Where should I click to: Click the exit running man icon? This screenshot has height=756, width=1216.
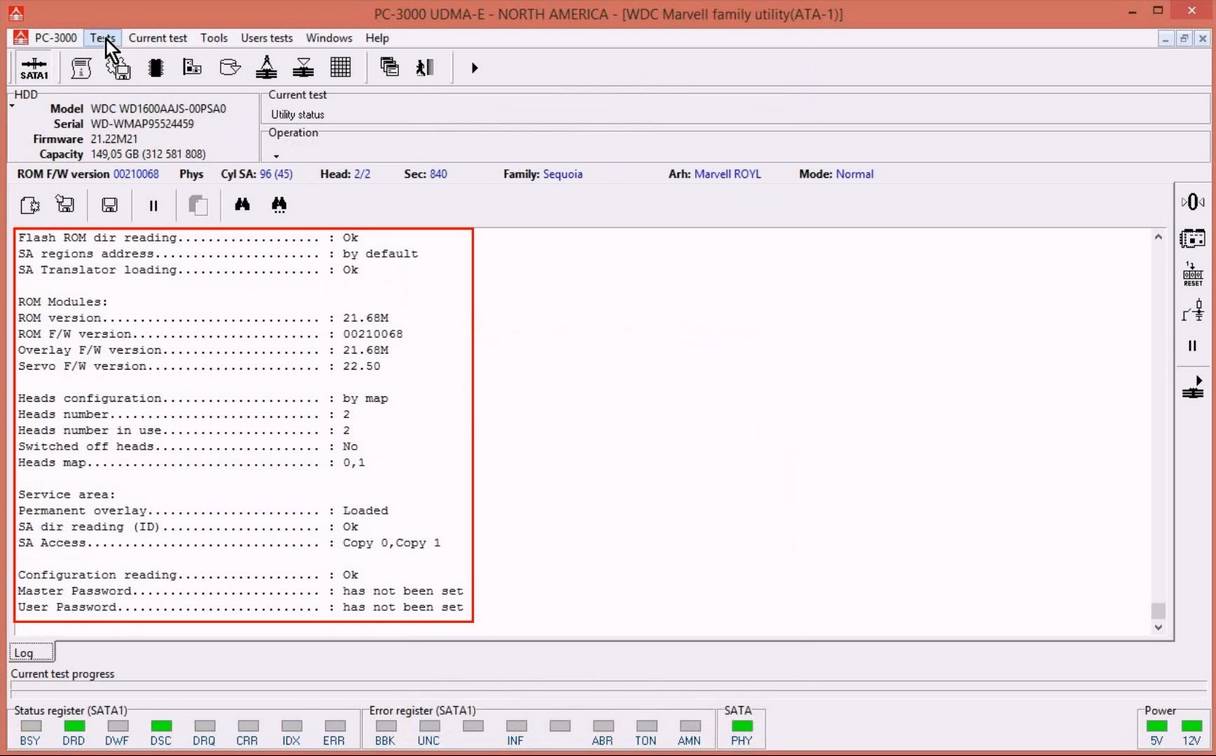point(425,68)
